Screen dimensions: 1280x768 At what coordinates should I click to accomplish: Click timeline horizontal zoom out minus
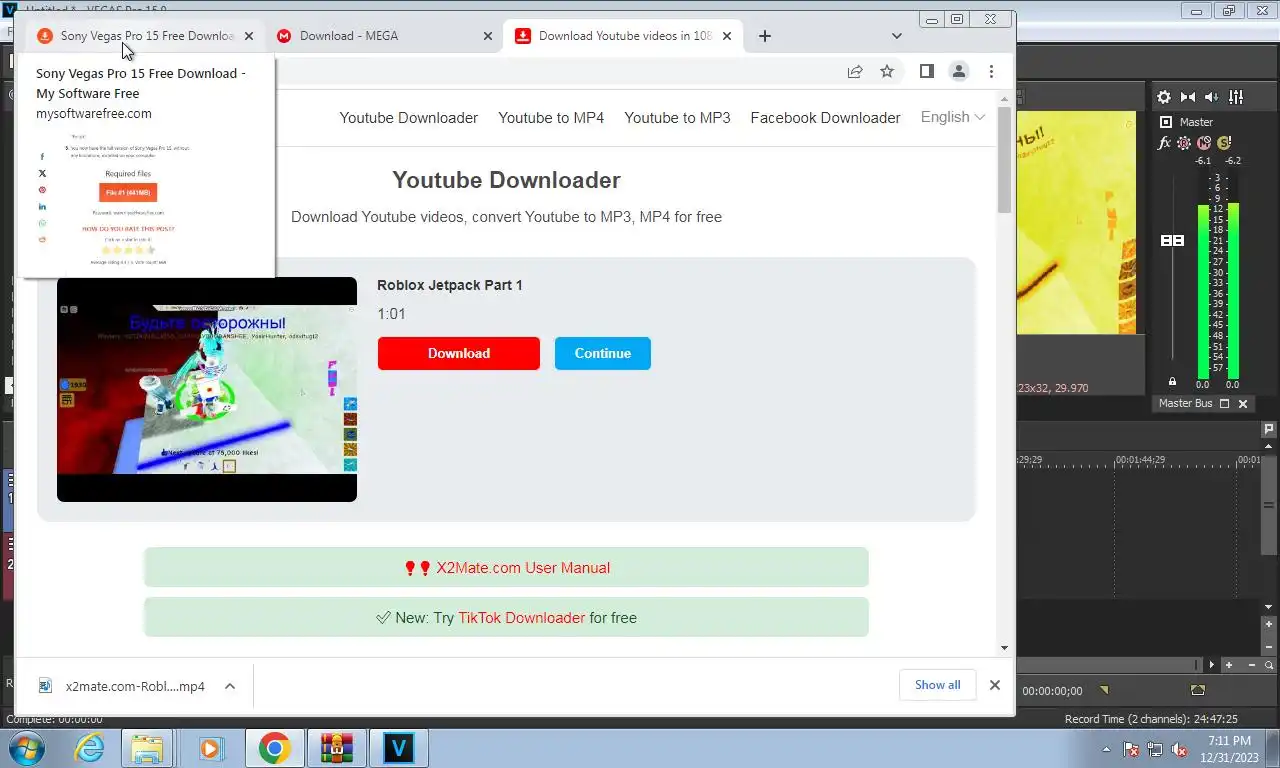click(1250, 665)
